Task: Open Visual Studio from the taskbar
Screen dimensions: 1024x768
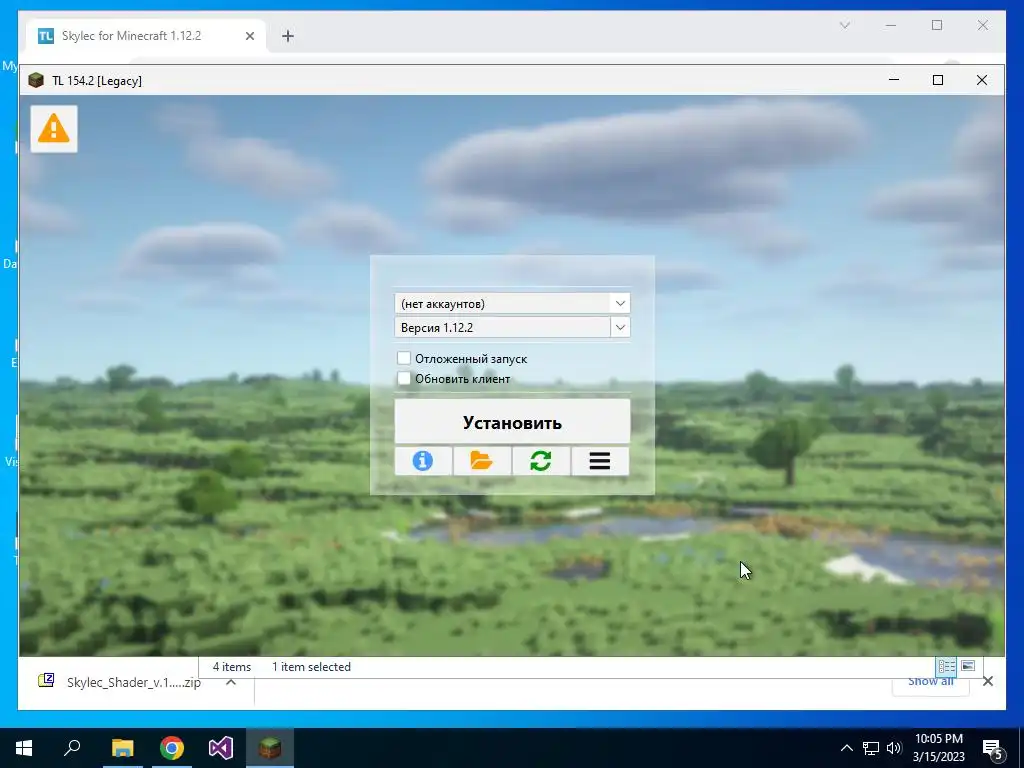Action: coord(221,748)
